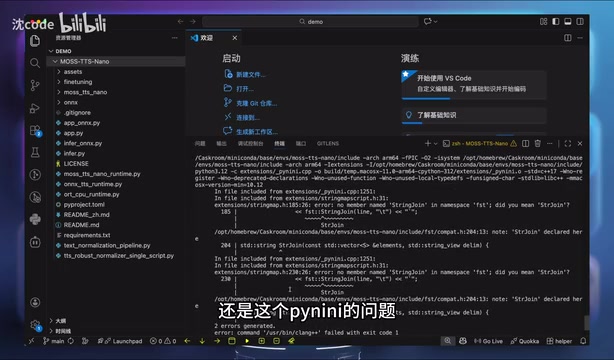
Task: Click Go Live in the status bar
Action: pos(489,341)
